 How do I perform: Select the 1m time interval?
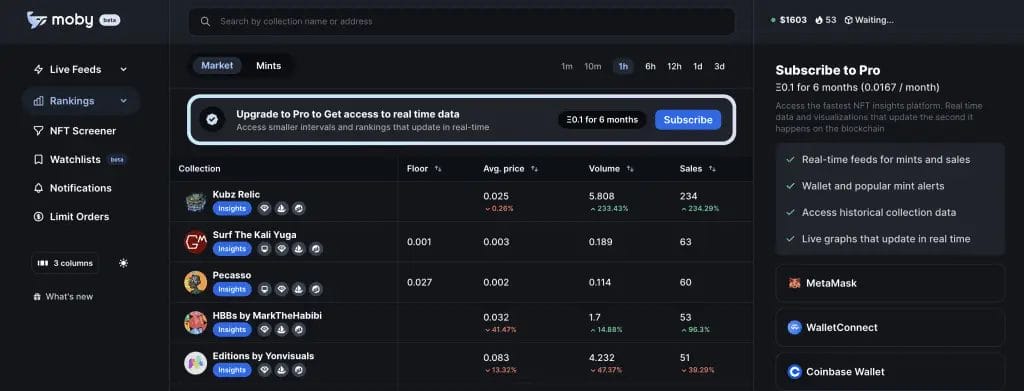(567, 66)
